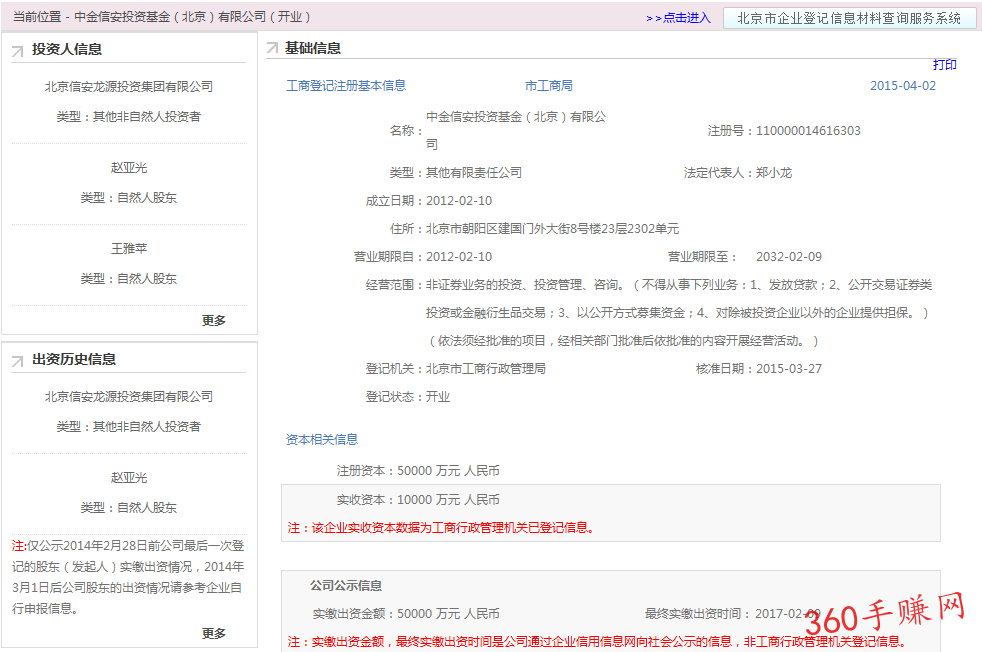The width and height of the screenshot is (982, 652).
Task: Click the red note about 实收资本数据
Action: point(441,528)
